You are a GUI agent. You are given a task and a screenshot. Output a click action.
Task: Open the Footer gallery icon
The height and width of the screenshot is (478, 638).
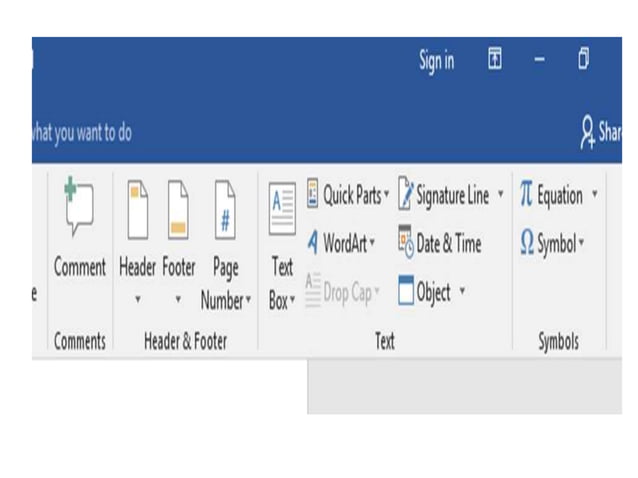(x=178, y=210)
